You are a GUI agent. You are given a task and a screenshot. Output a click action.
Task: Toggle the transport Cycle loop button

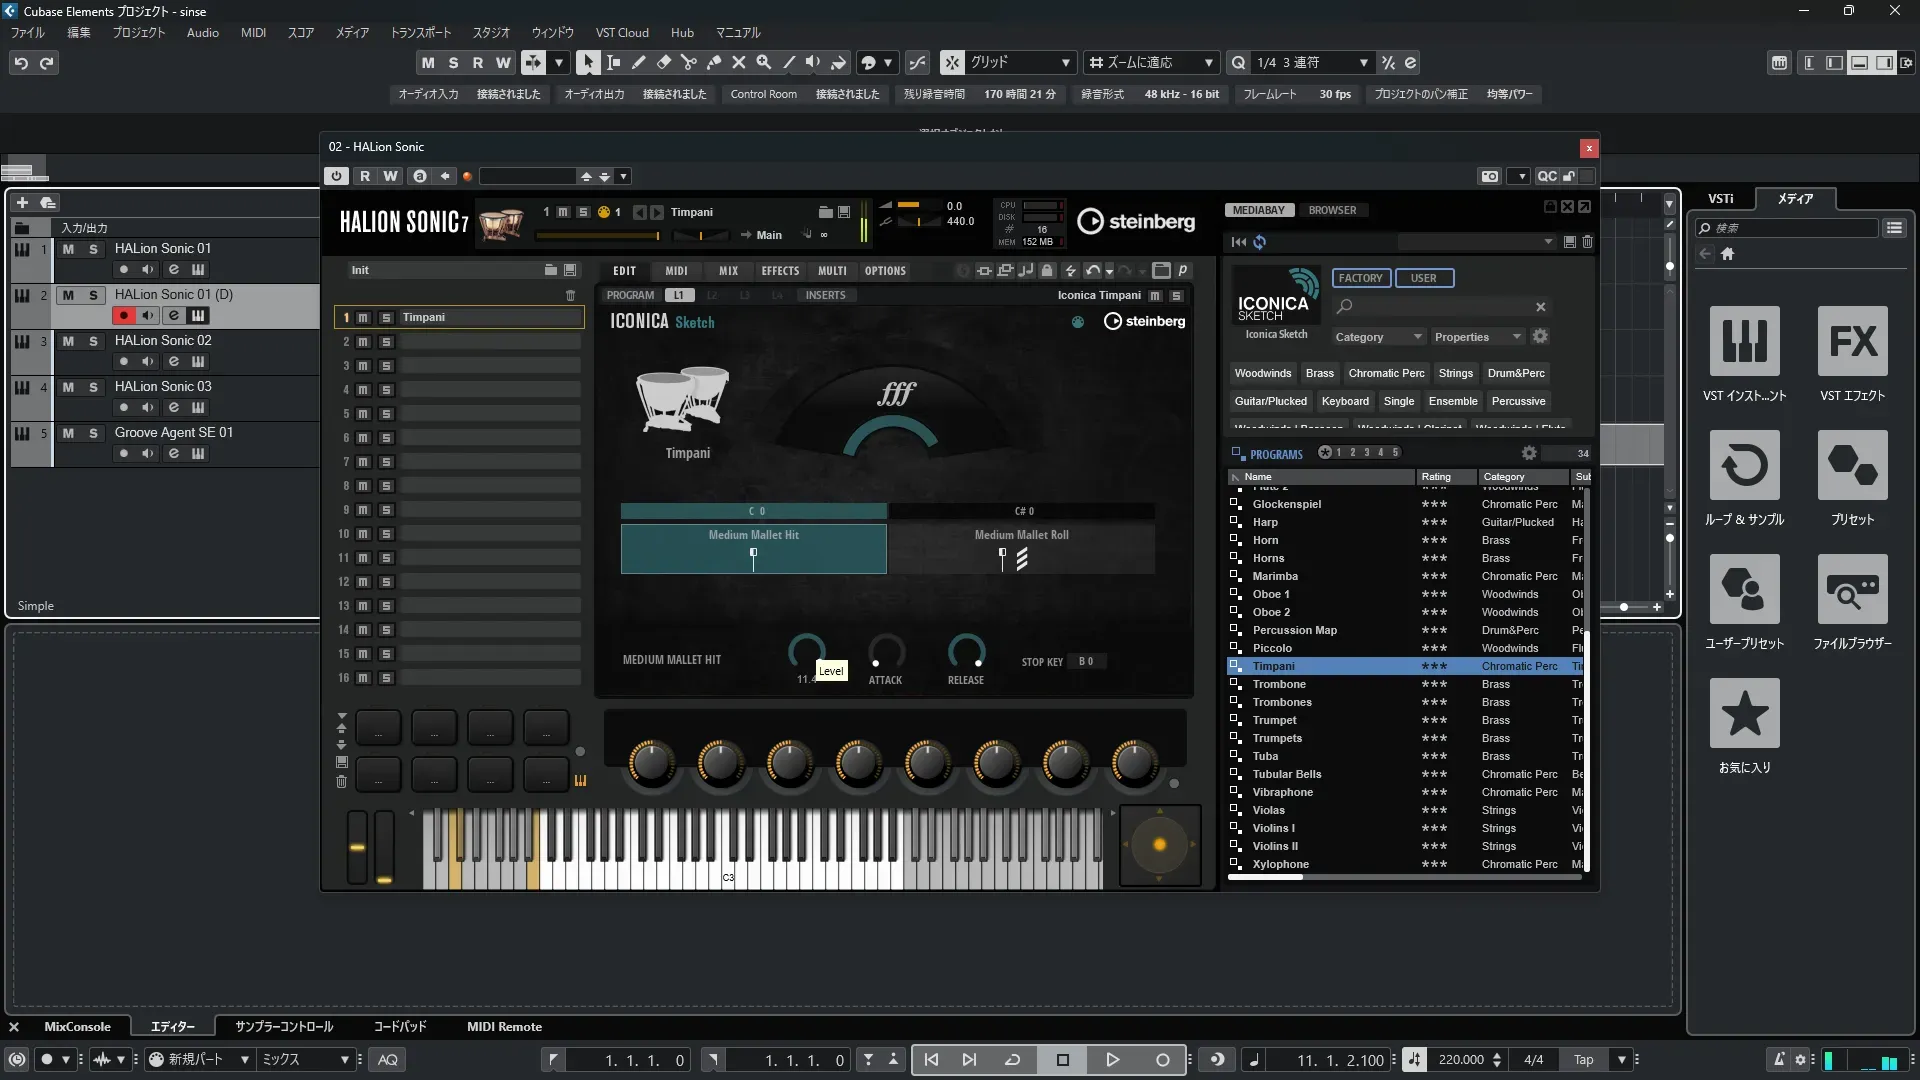[x=1012, y=1060]
